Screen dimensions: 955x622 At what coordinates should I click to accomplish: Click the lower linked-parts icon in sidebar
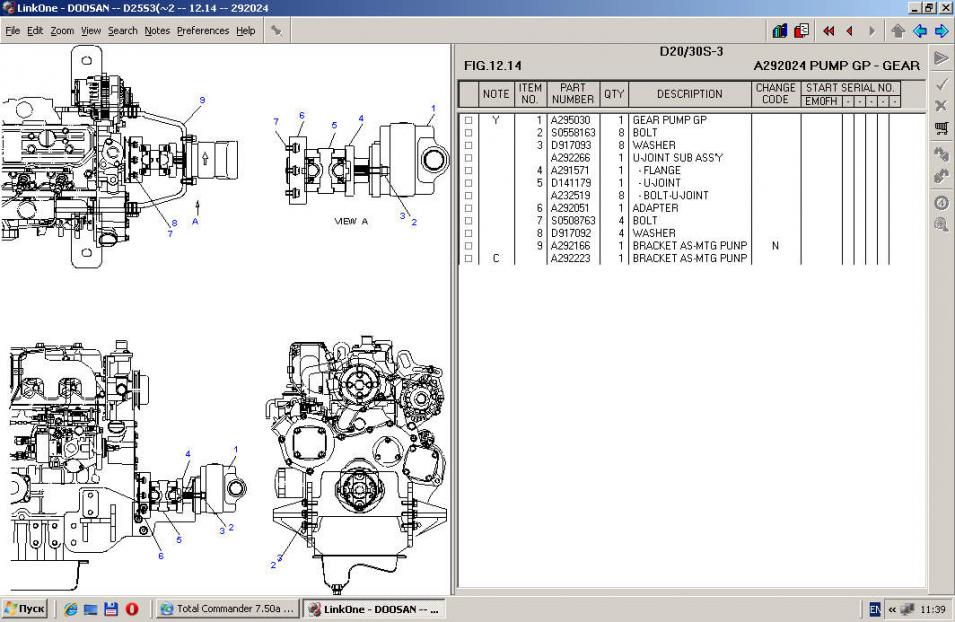tap(941, 176)
